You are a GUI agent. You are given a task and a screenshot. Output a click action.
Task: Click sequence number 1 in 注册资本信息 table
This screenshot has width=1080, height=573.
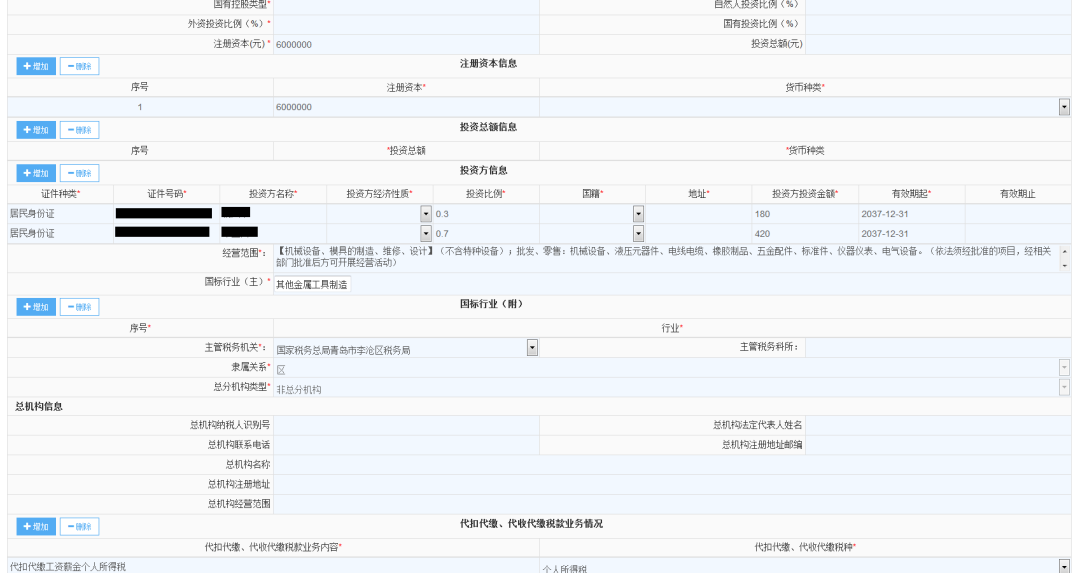click(140, 107)
